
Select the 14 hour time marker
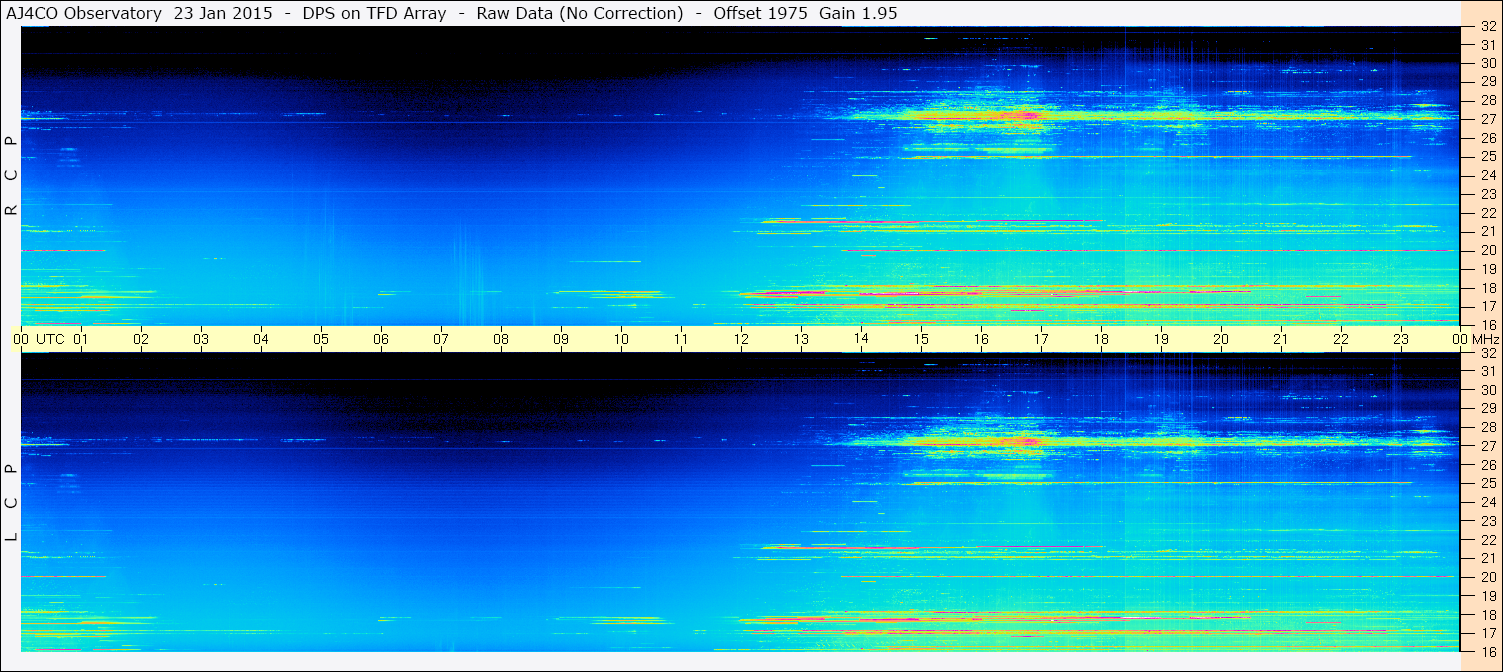pyautogui.click(x=861, y=338)
